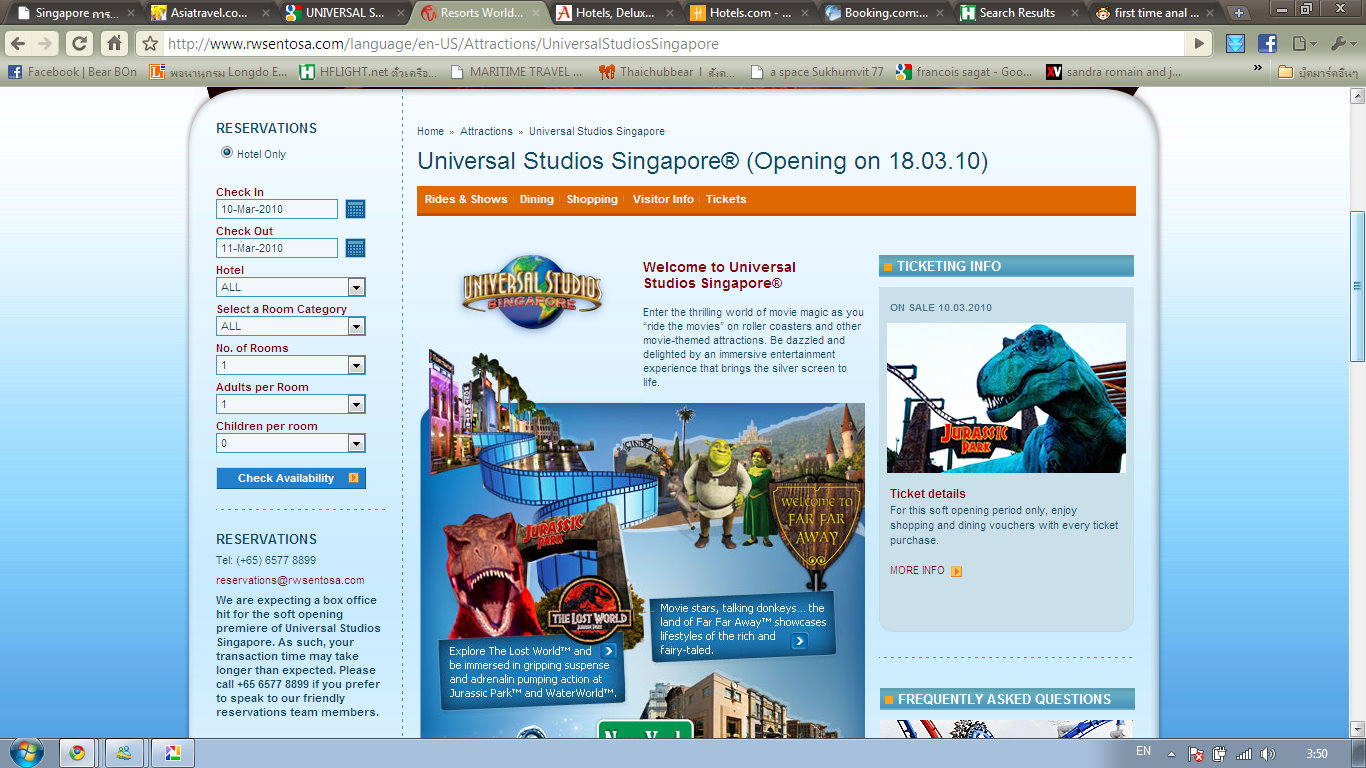Click the Jurassic Park ticketing image
This screenshot has width=1366, height=768.
pyautogui.click(x=1006, y=398)
